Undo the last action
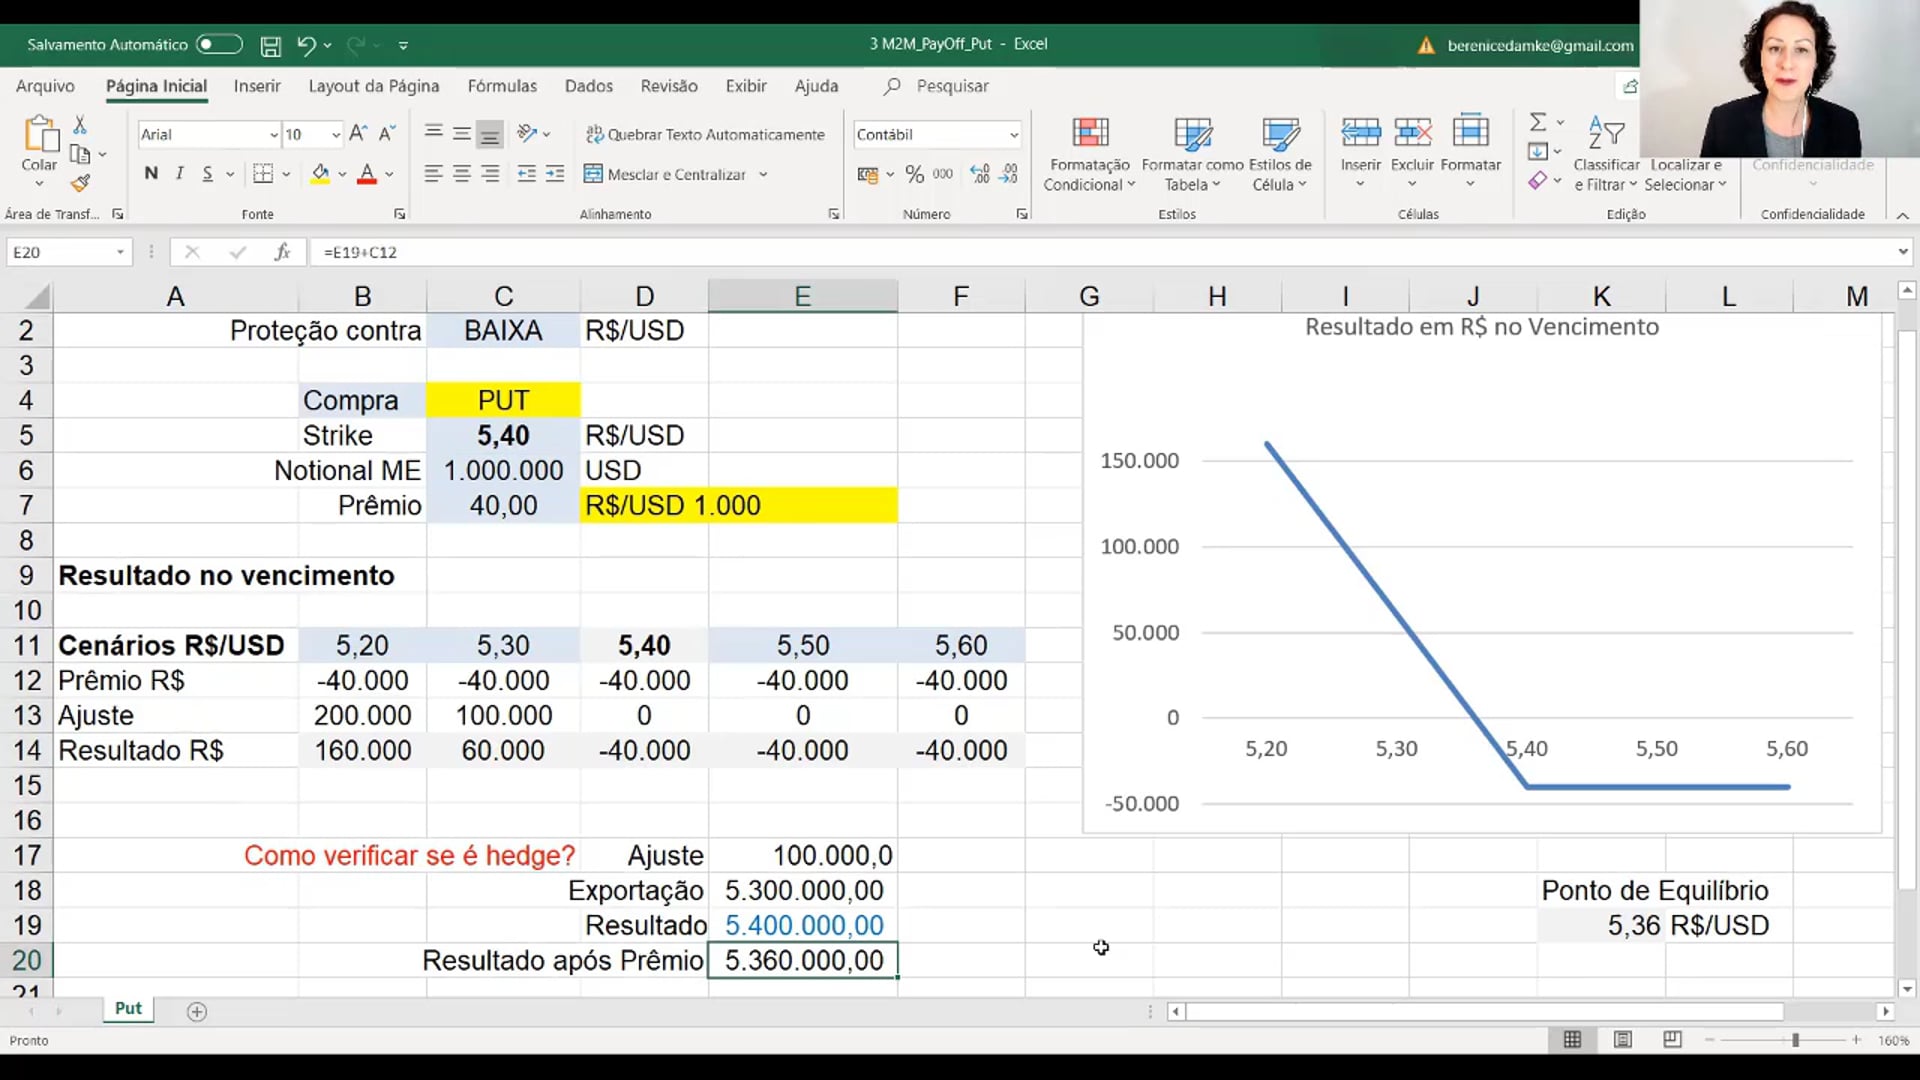 [x=306, y=45]
